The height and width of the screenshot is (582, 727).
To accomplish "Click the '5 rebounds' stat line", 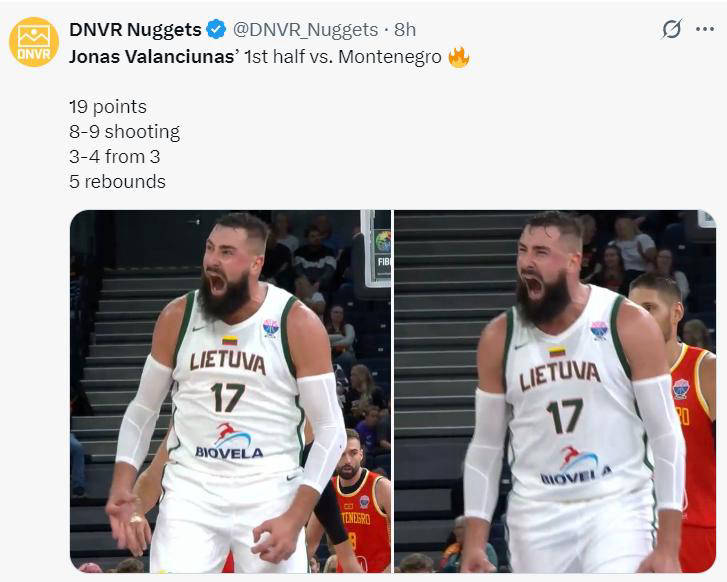I will point(117,182).
